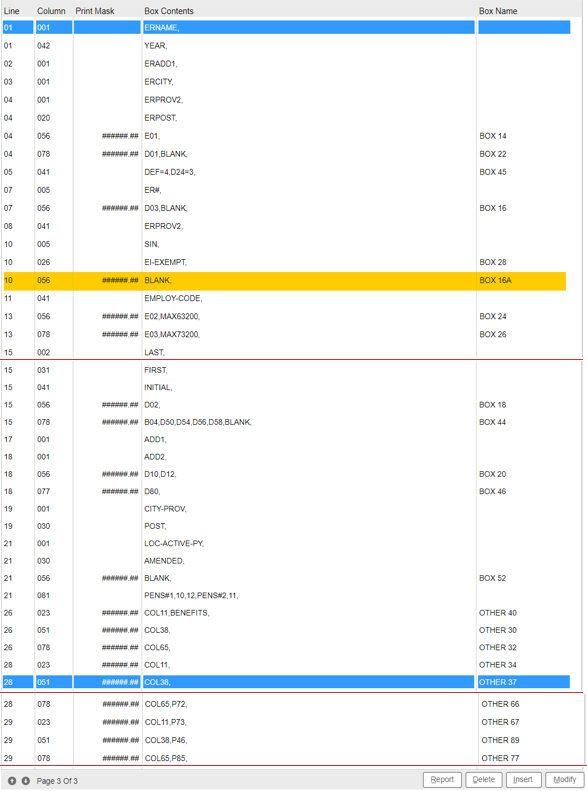Click the Delete button
This screenshot has width=587, height=791.
(x=484, y=779)
